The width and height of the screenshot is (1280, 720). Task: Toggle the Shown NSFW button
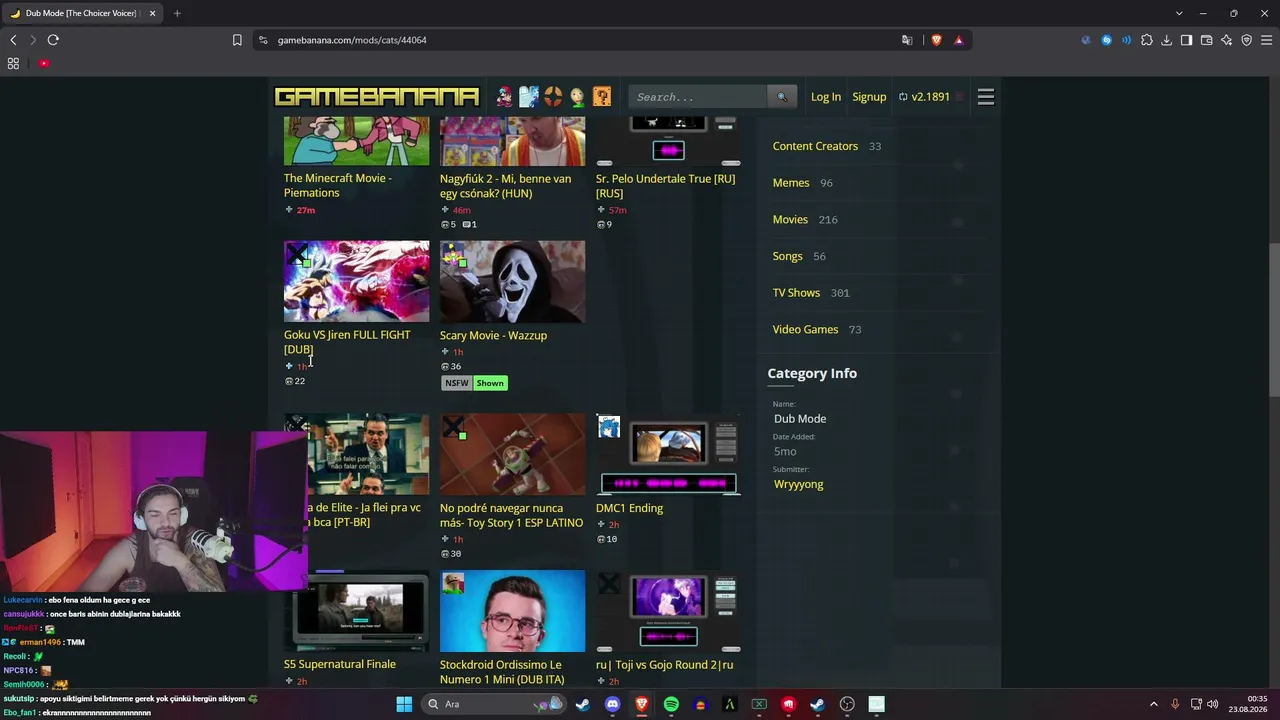click(x=490, y=383)
